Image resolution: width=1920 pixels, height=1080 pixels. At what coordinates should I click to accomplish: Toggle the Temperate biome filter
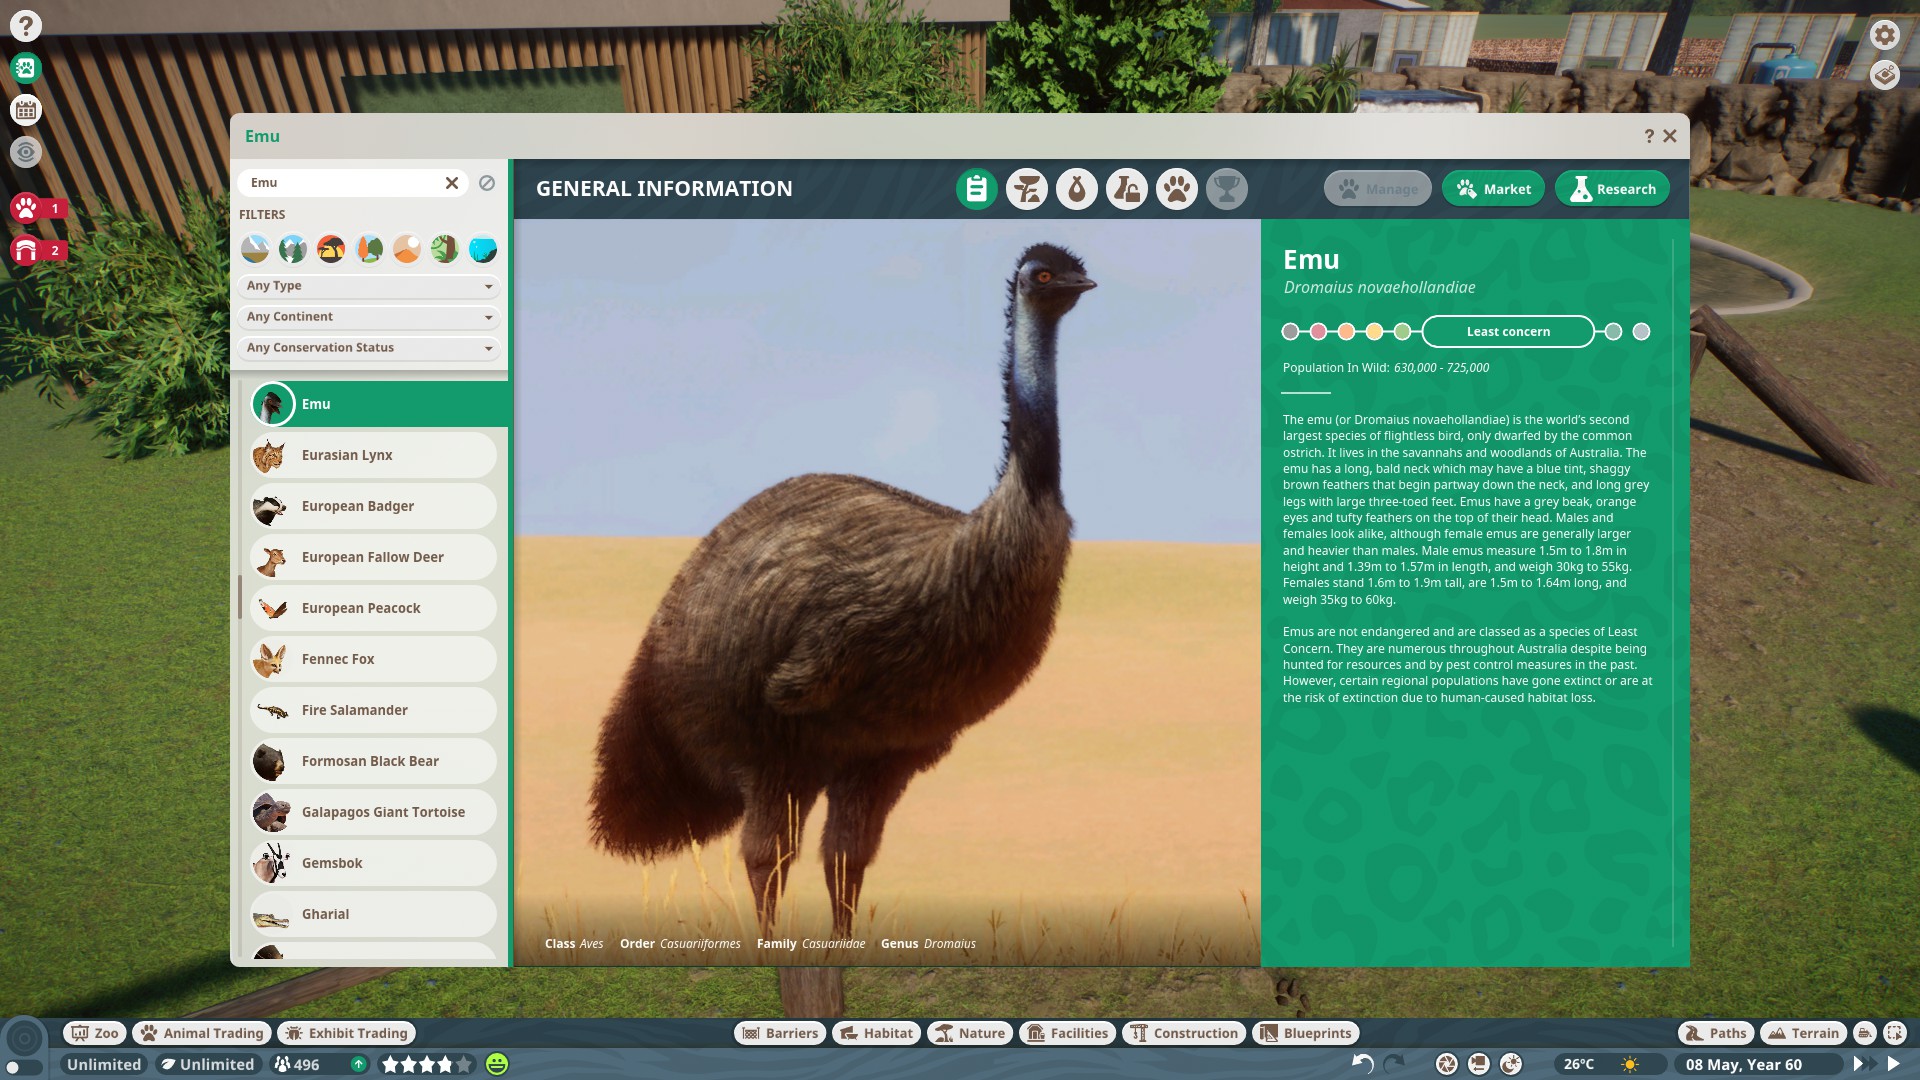tap(369, 249)
